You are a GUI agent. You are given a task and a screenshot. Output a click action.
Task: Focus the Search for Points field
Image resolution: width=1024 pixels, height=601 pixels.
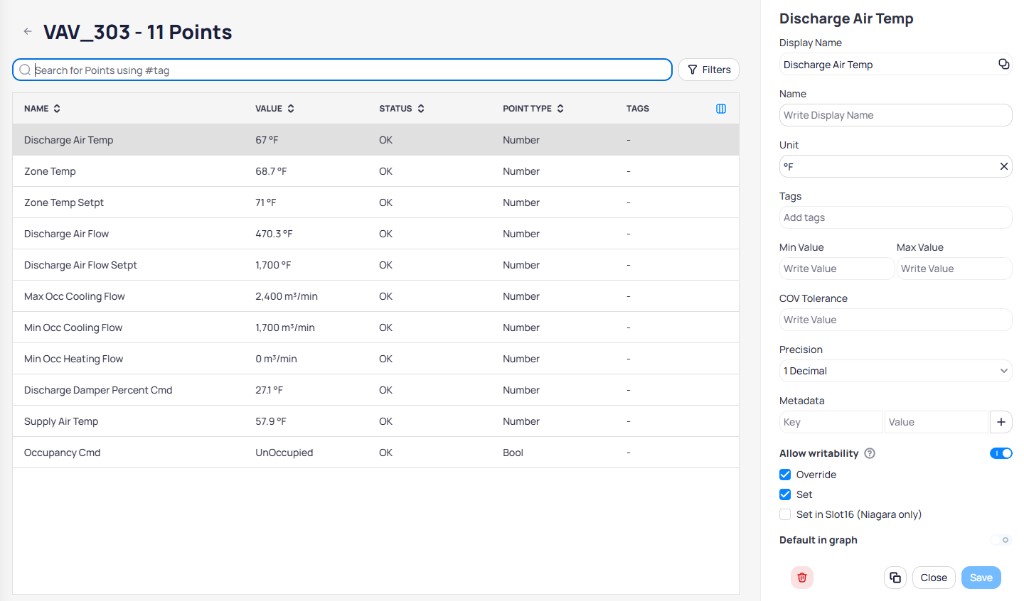(342, 70)
